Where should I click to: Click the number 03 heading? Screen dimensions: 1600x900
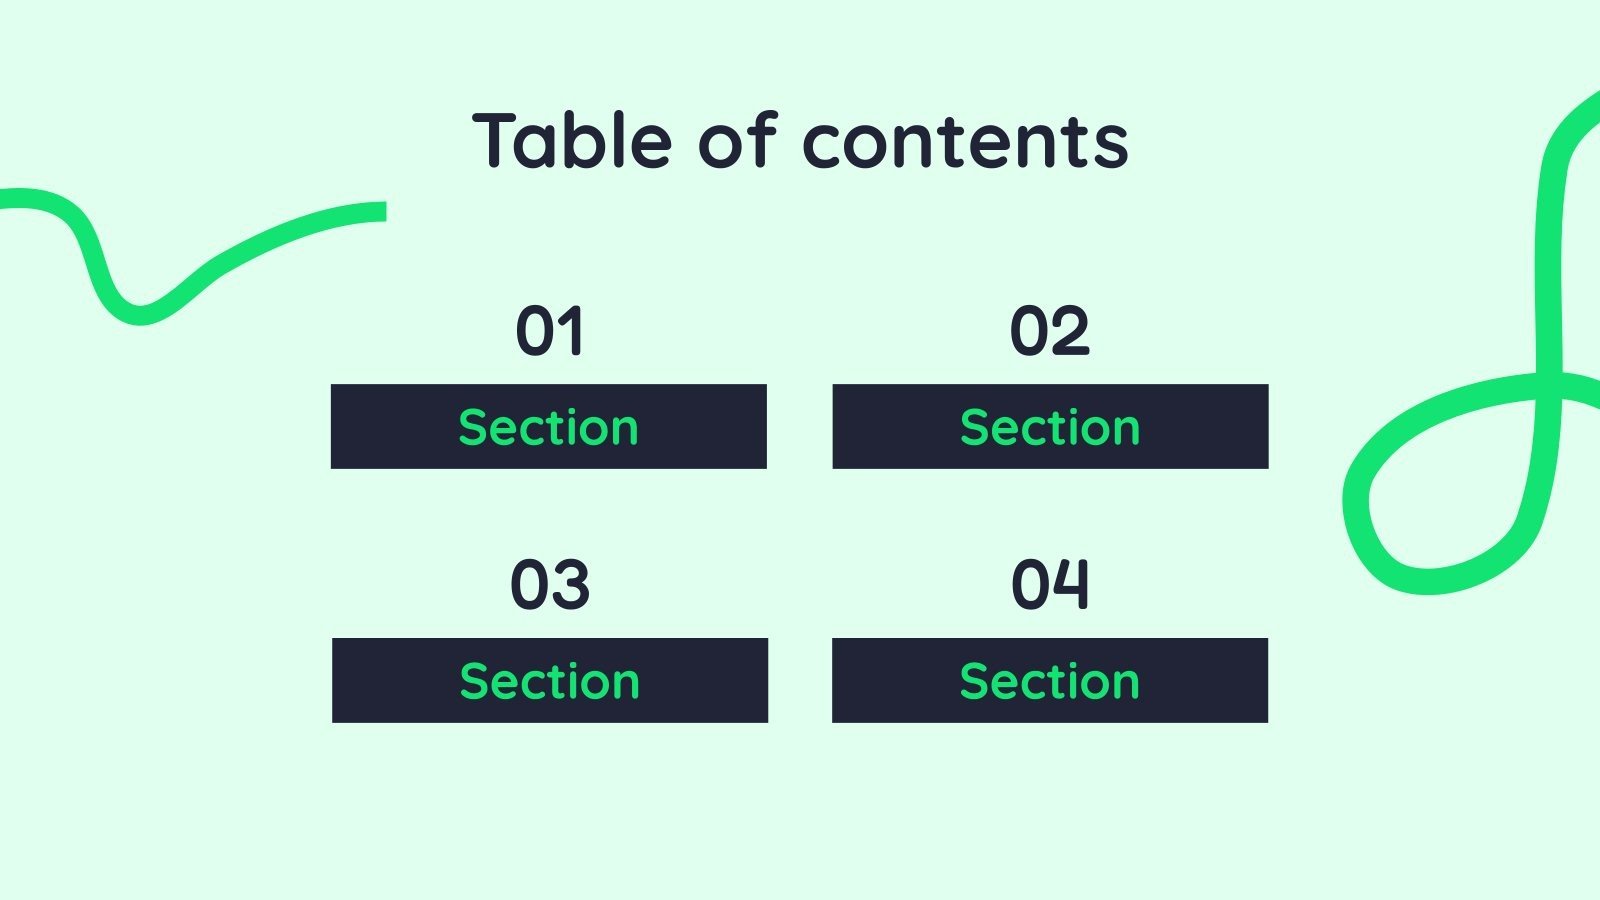(550, 585)
